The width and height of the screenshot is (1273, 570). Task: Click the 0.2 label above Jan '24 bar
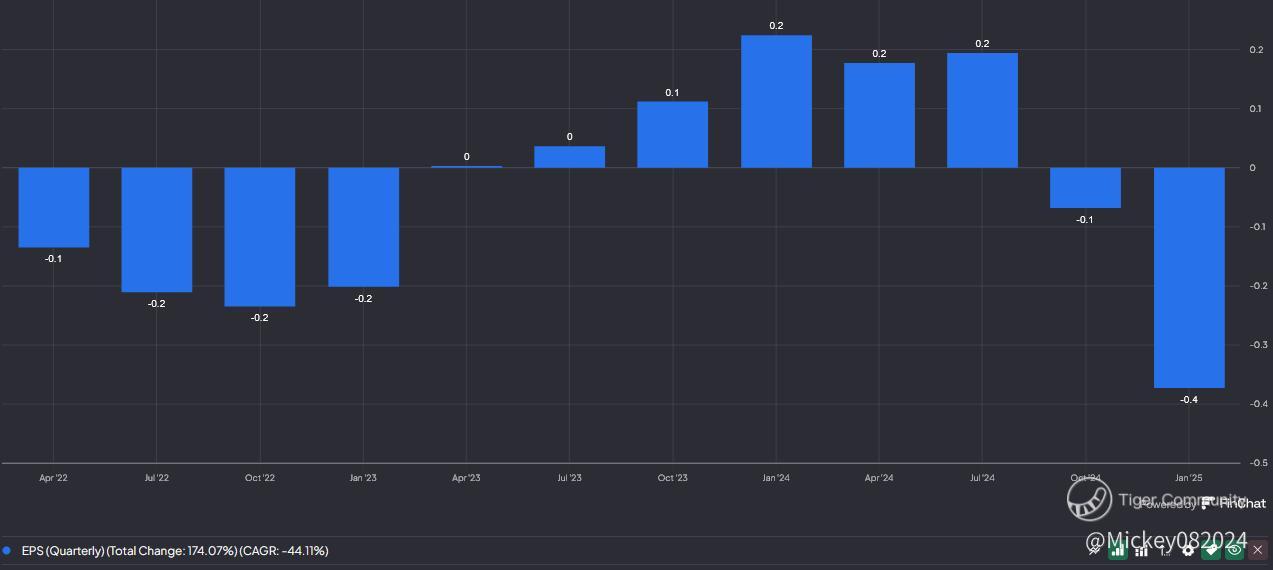point(776,26)
